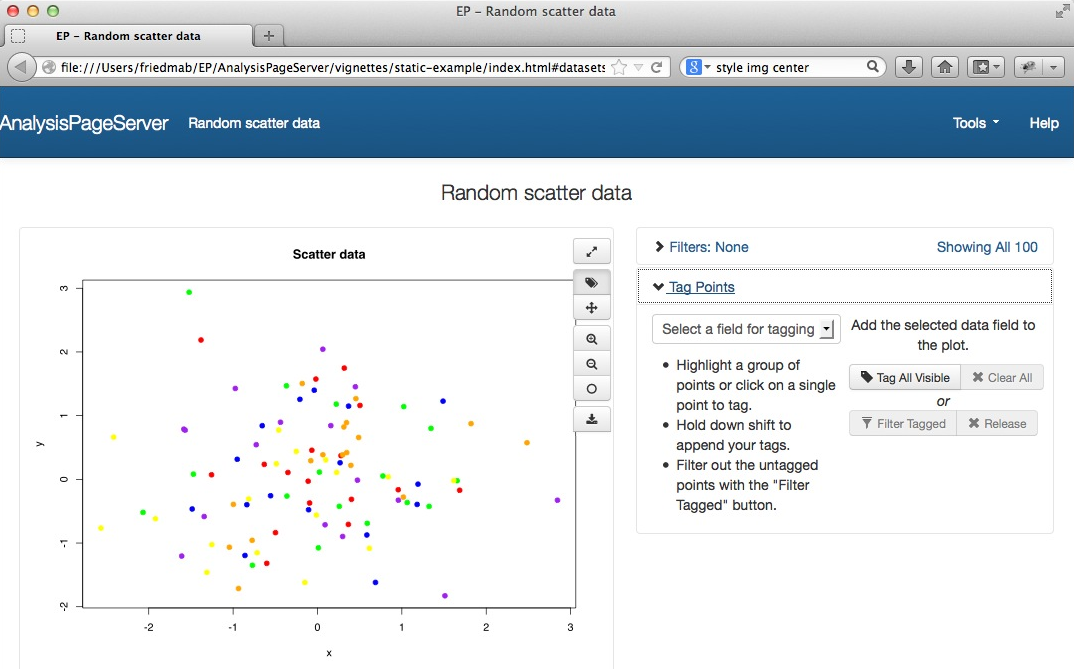The height and width of the screenshot is (669, 1074).
Task: Open Help from the navbar
Action: pos(1043,123)
